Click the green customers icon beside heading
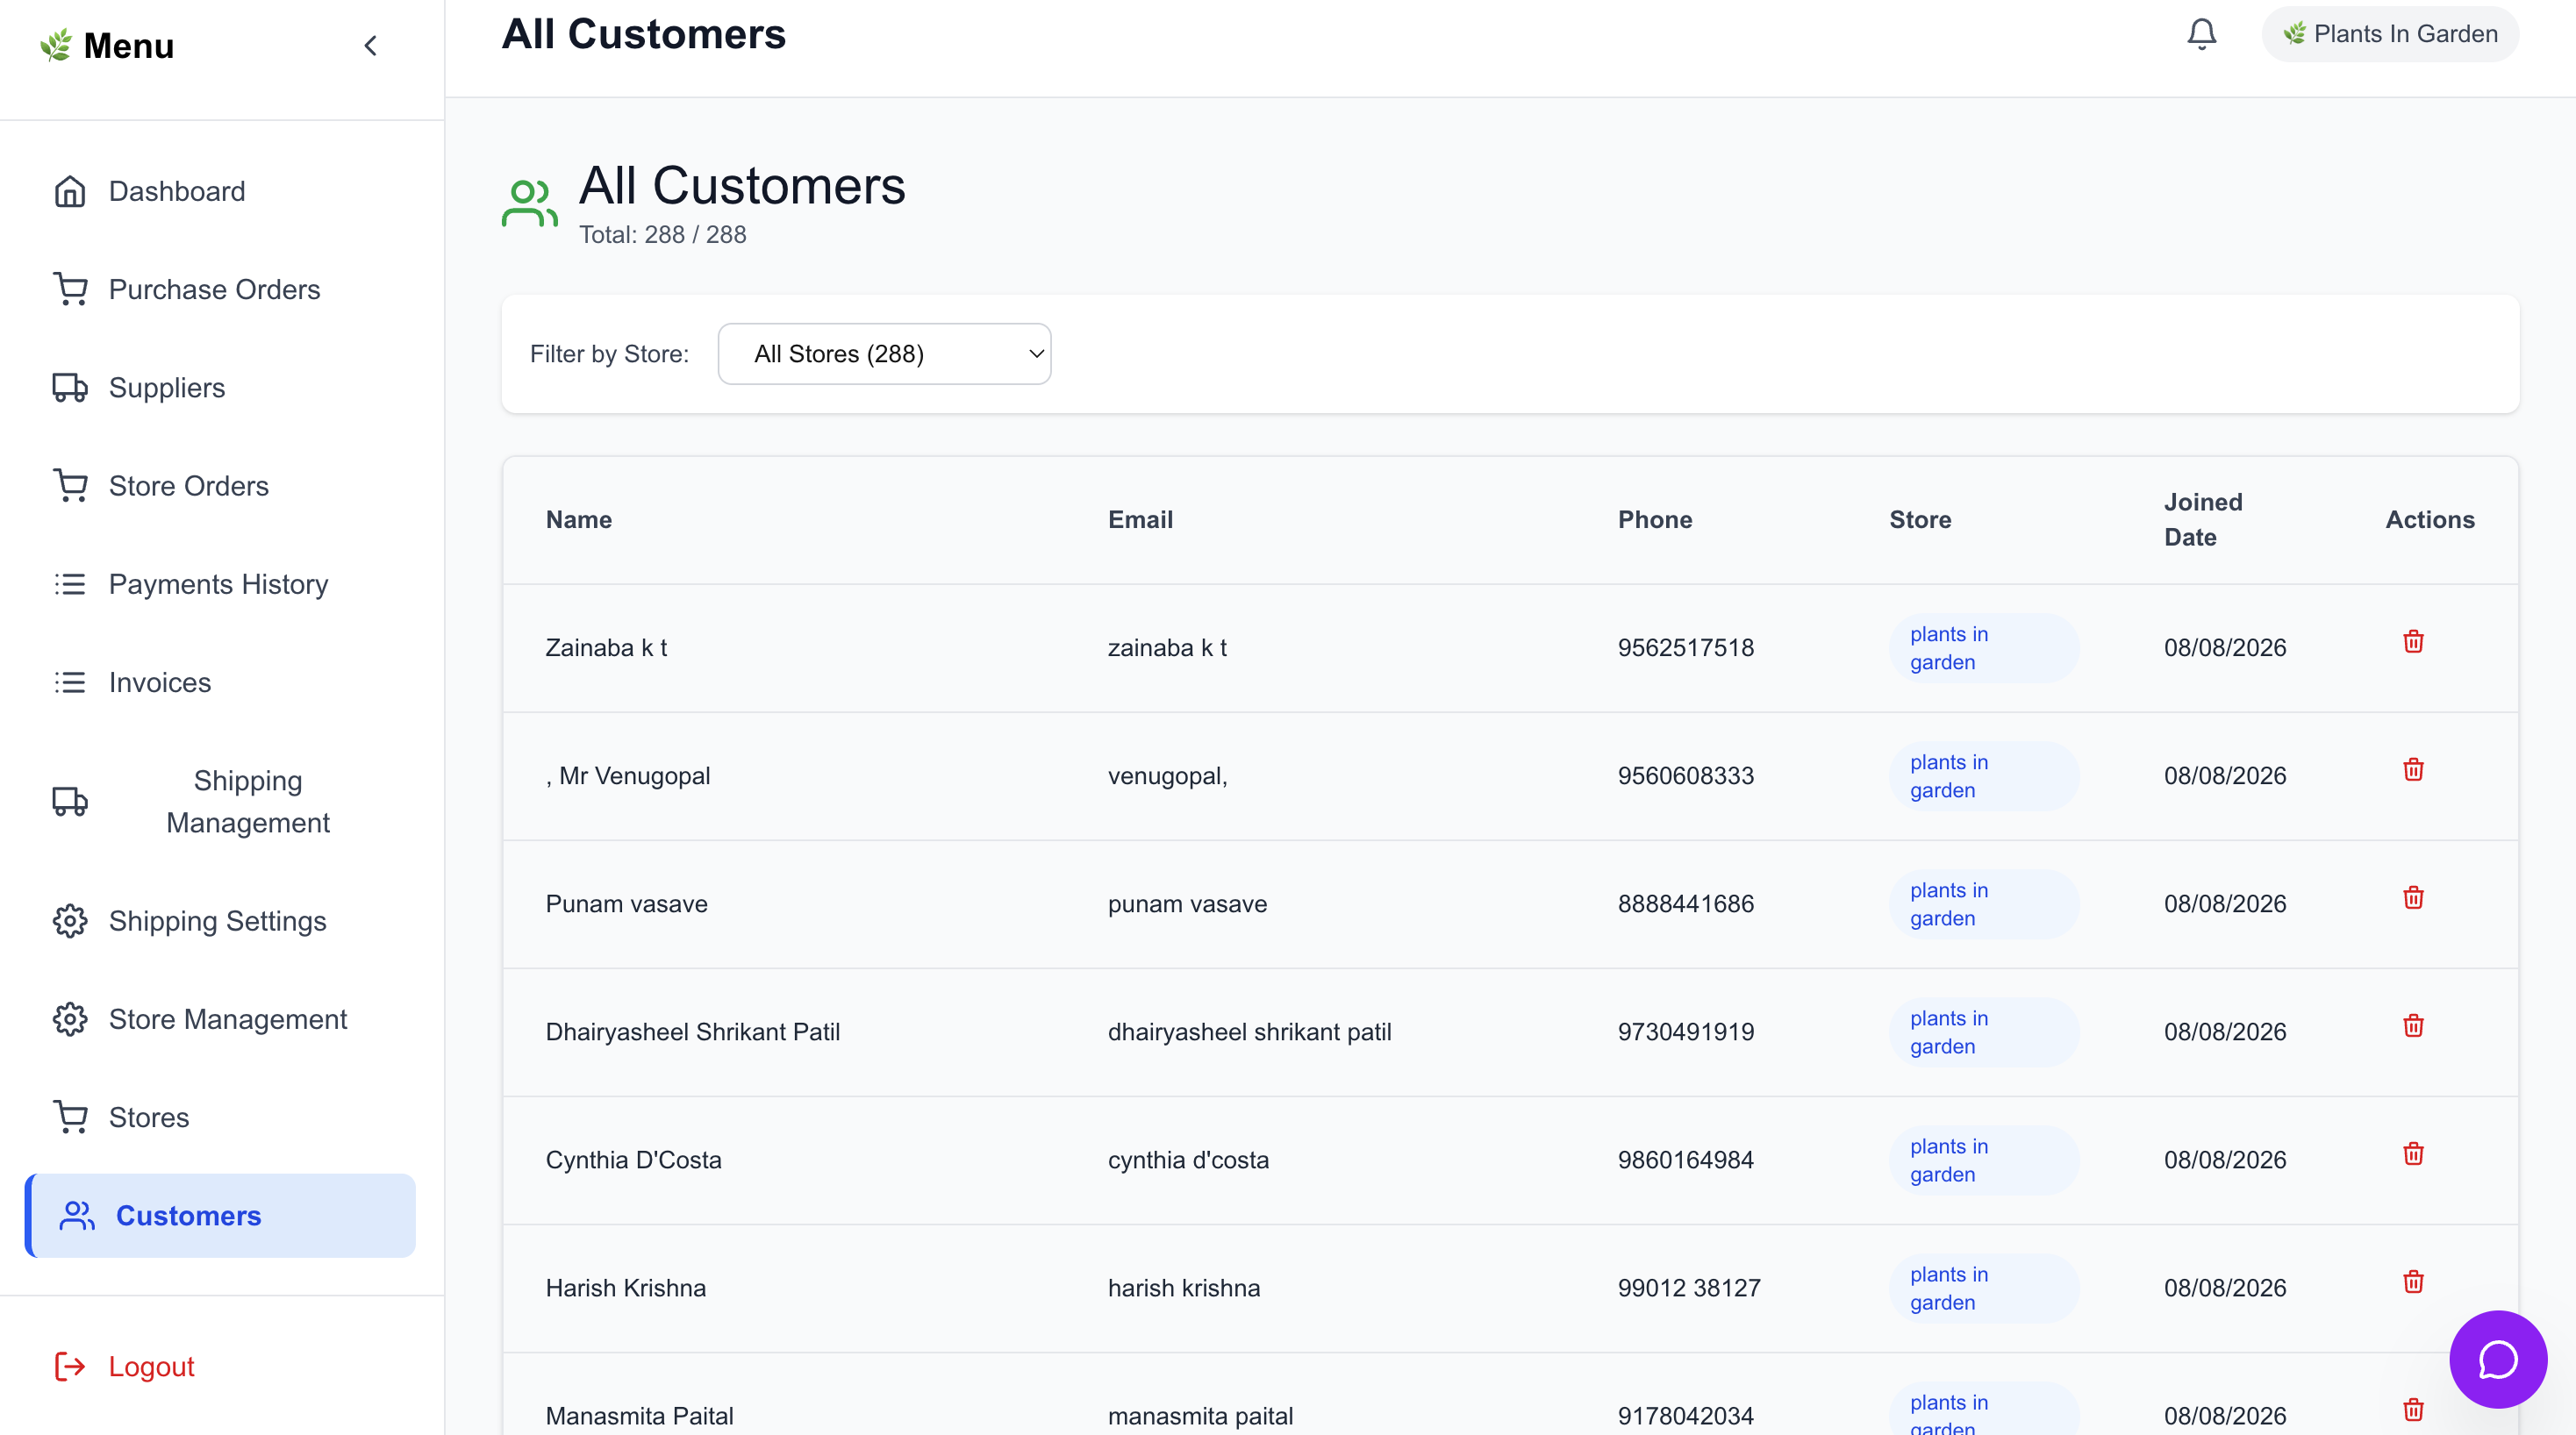The image size is (2576, 1435). click(529, 203)
